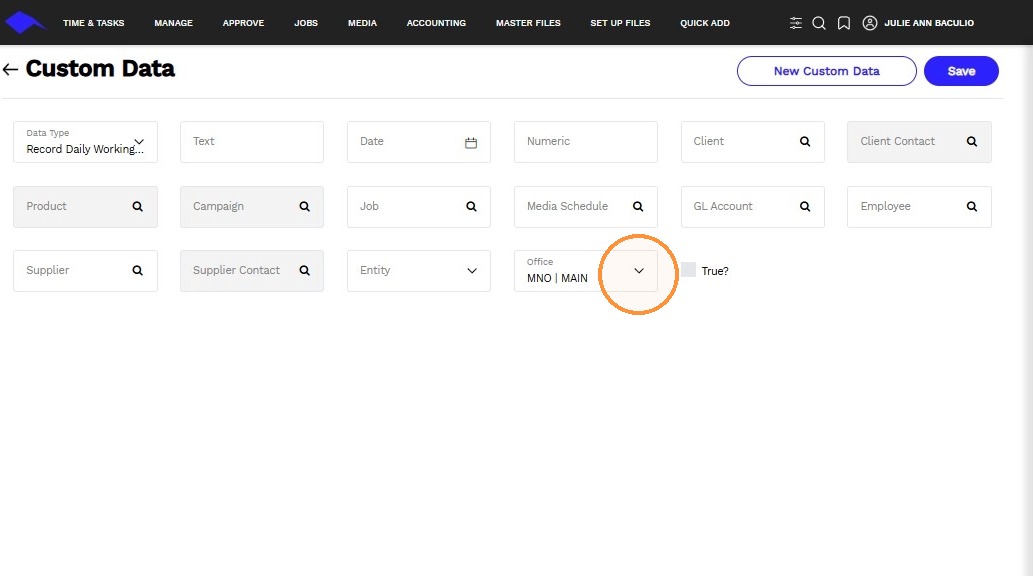Open the filter settings sliders icon
Viewport: 1033px width, 576px height.
796,23
